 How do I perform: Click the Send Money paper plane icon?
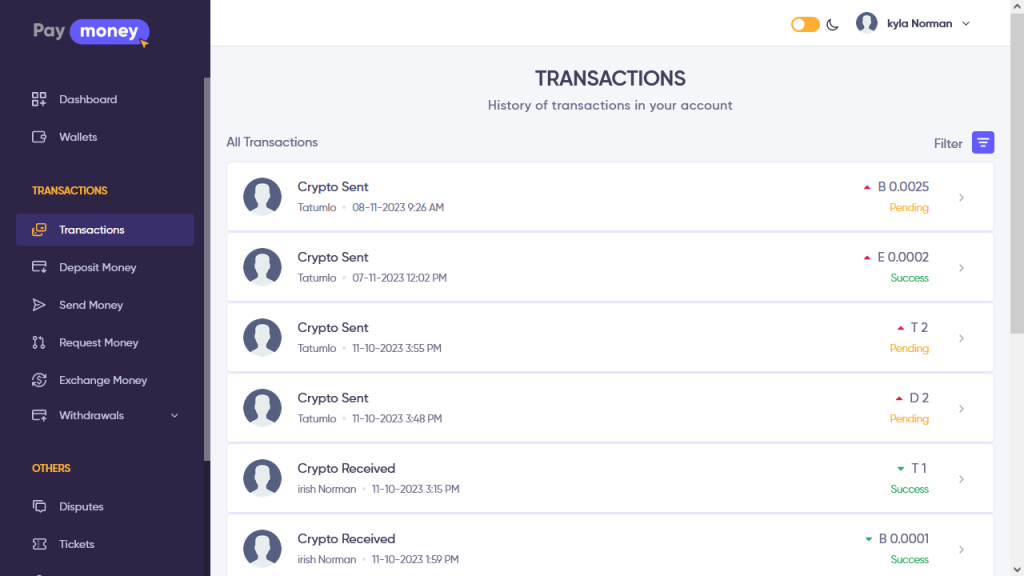click(39, 305)
